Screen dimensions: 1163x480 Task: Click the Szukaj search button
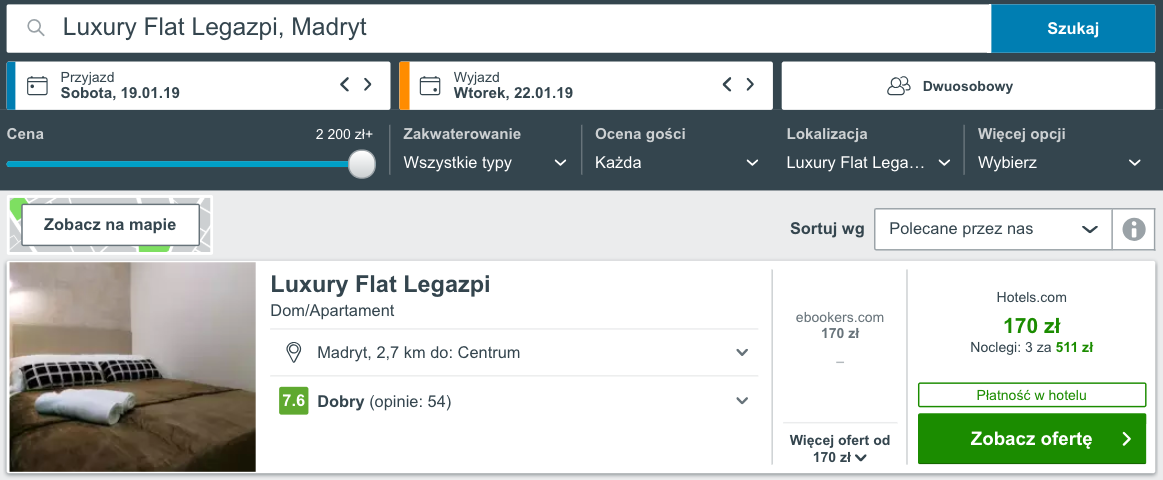[x=1073, y=28]
